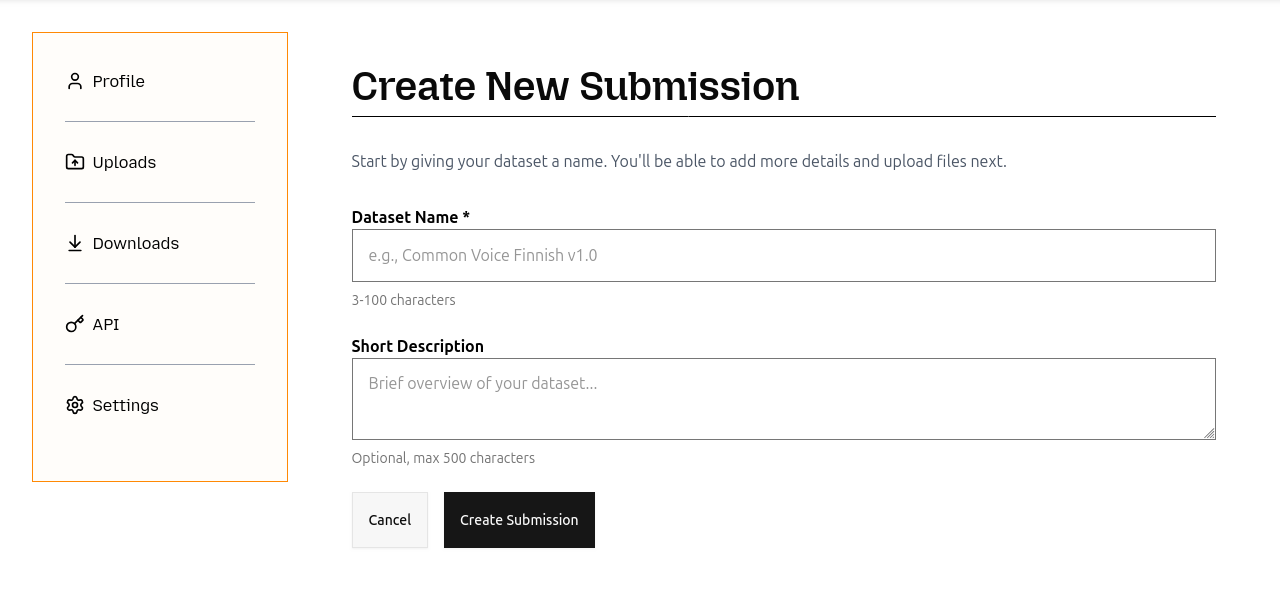Viewport: 1280px width, 612px height.
Task: Click the Settings gear icon
Action: (75, 405)
